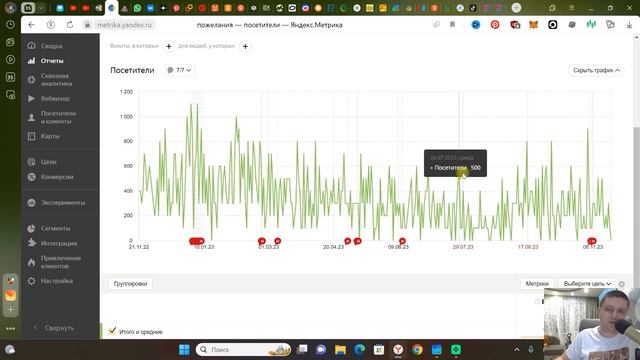The width and height of the screenshot is (640, 360).
Task: Open browser history clock icon in side panel
Action: tap(11, 24)
